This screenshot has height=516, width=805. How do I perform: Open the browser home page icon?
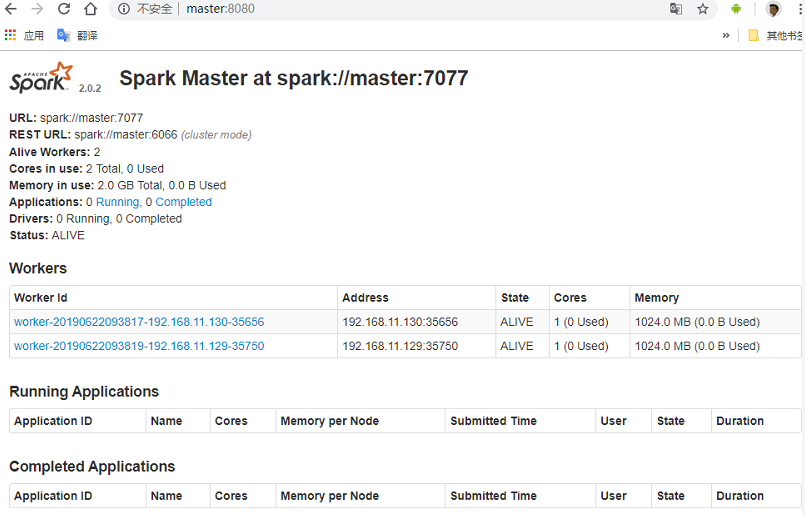tap(90, 9)
